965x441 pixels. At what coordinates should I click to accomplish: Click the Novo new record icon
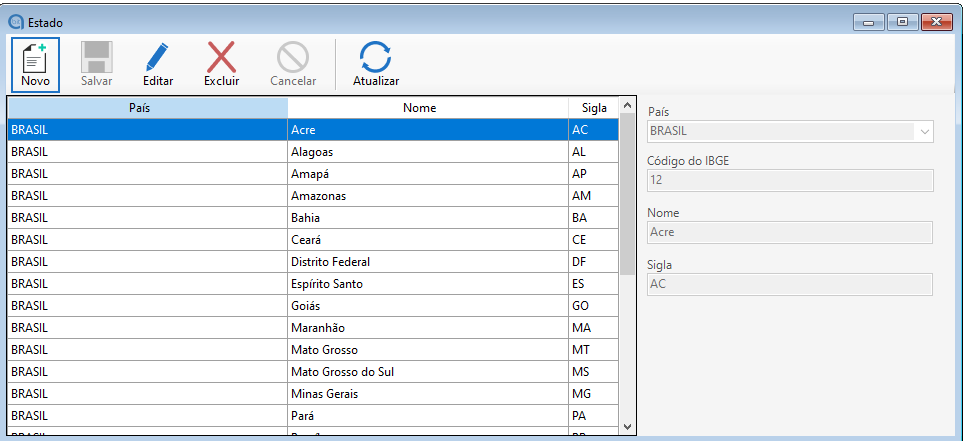(x=35, y=57)
